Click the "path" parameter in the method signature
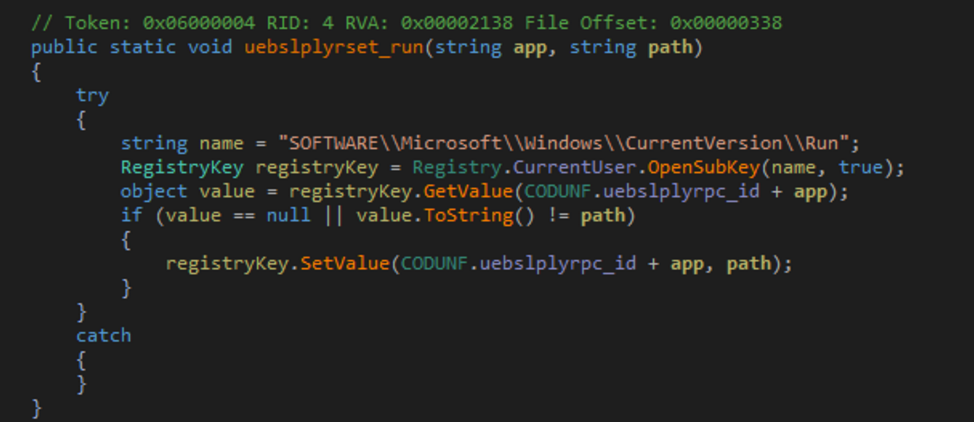974x422 pixels. (x=670, y=48)
